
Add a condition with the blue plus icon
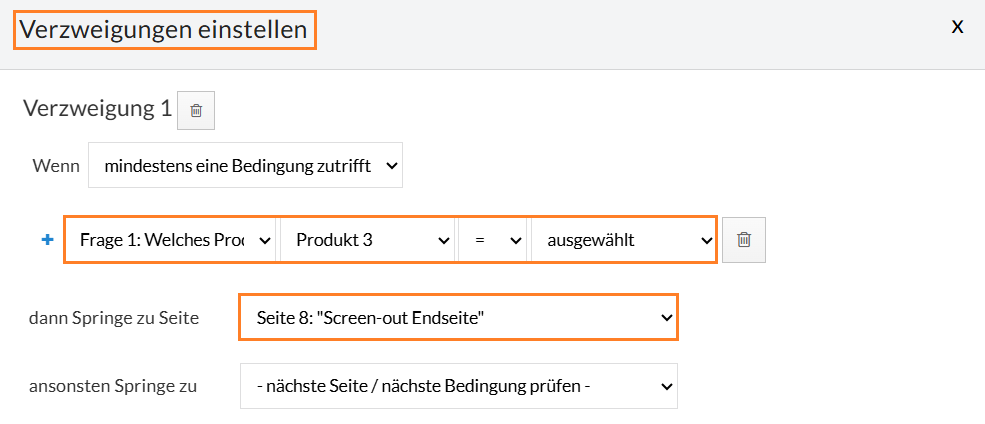point(46,240)
